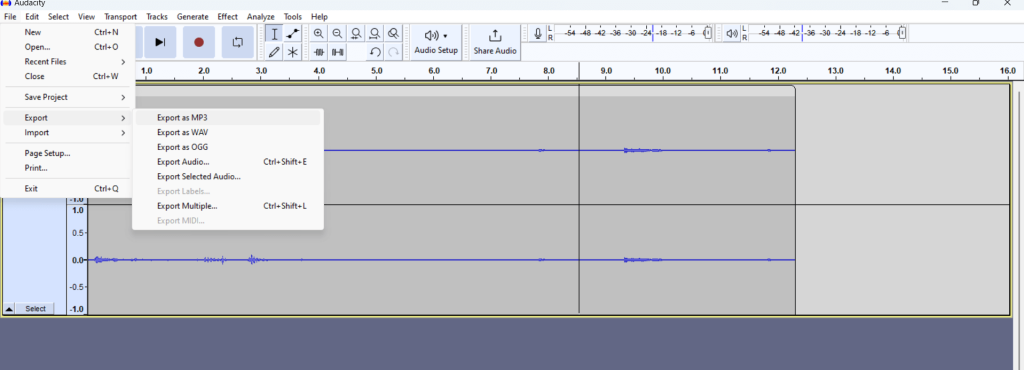Open the Tools menu
1024x370 pixels.
293,16
